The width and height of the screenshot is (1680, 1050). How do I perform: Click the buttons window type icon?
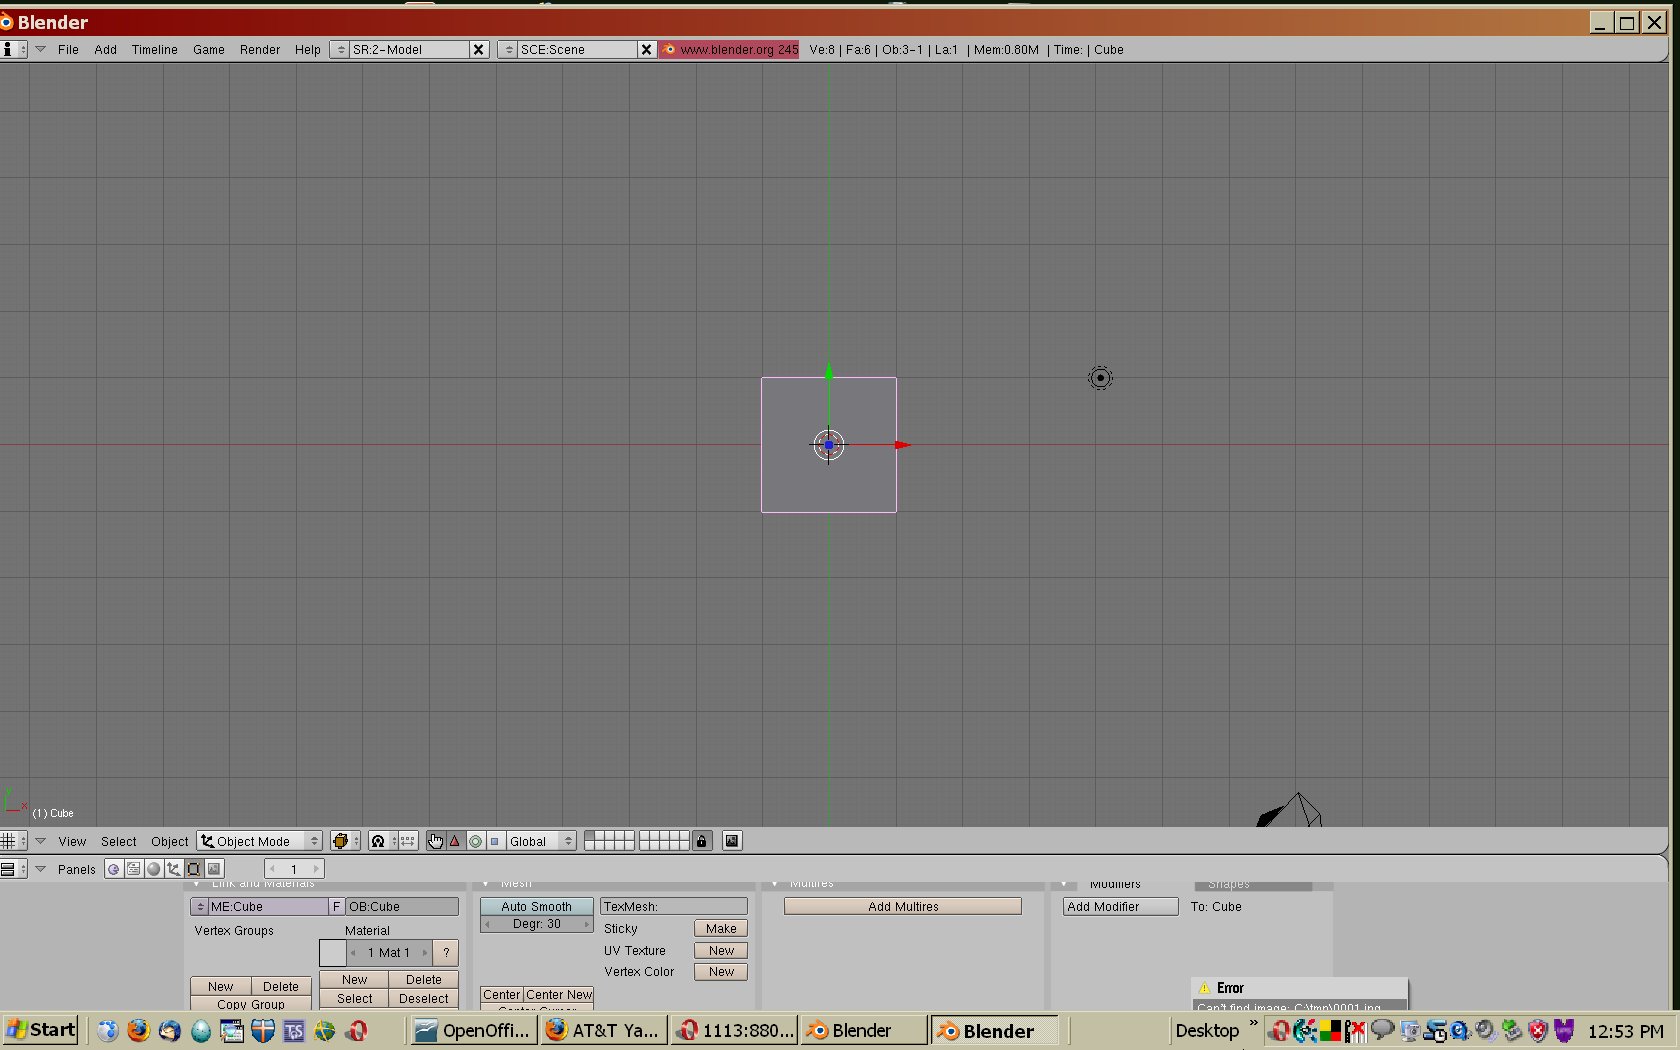13,869
